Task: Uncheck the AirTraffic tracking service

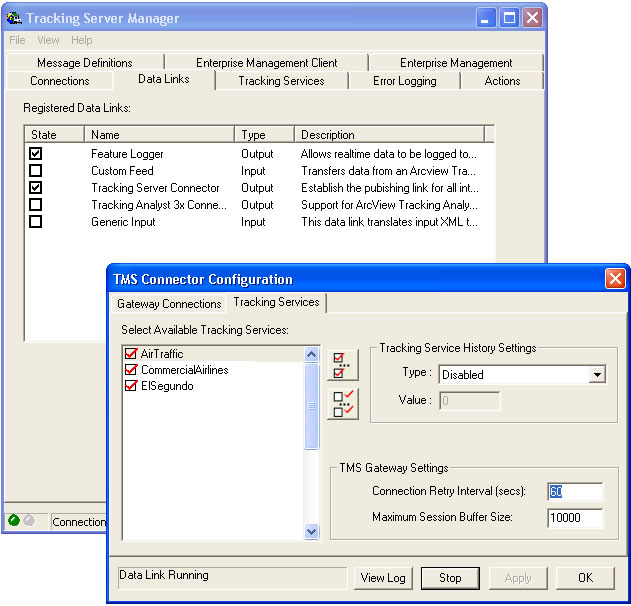Action: [x=131, y=354]
